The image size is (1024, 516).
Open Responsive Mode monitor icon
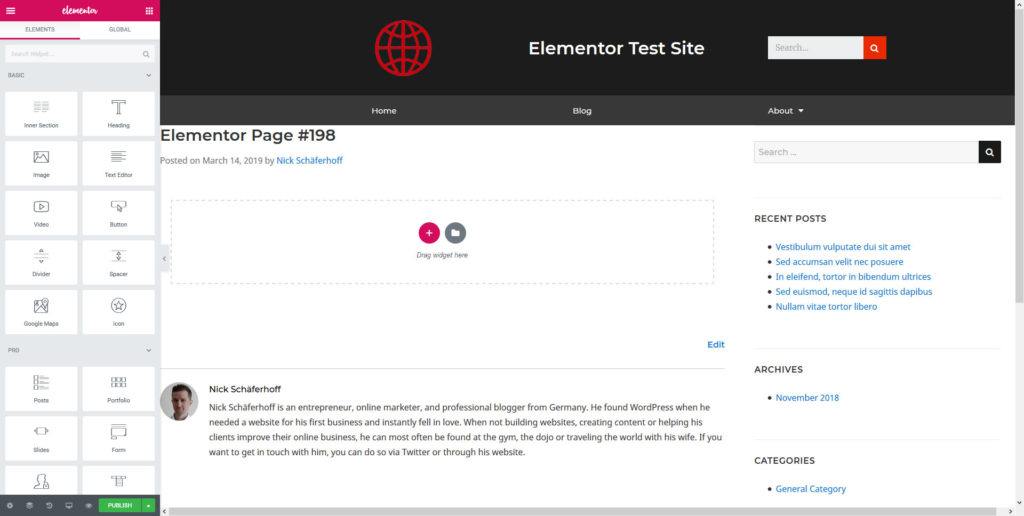point(69,506)
